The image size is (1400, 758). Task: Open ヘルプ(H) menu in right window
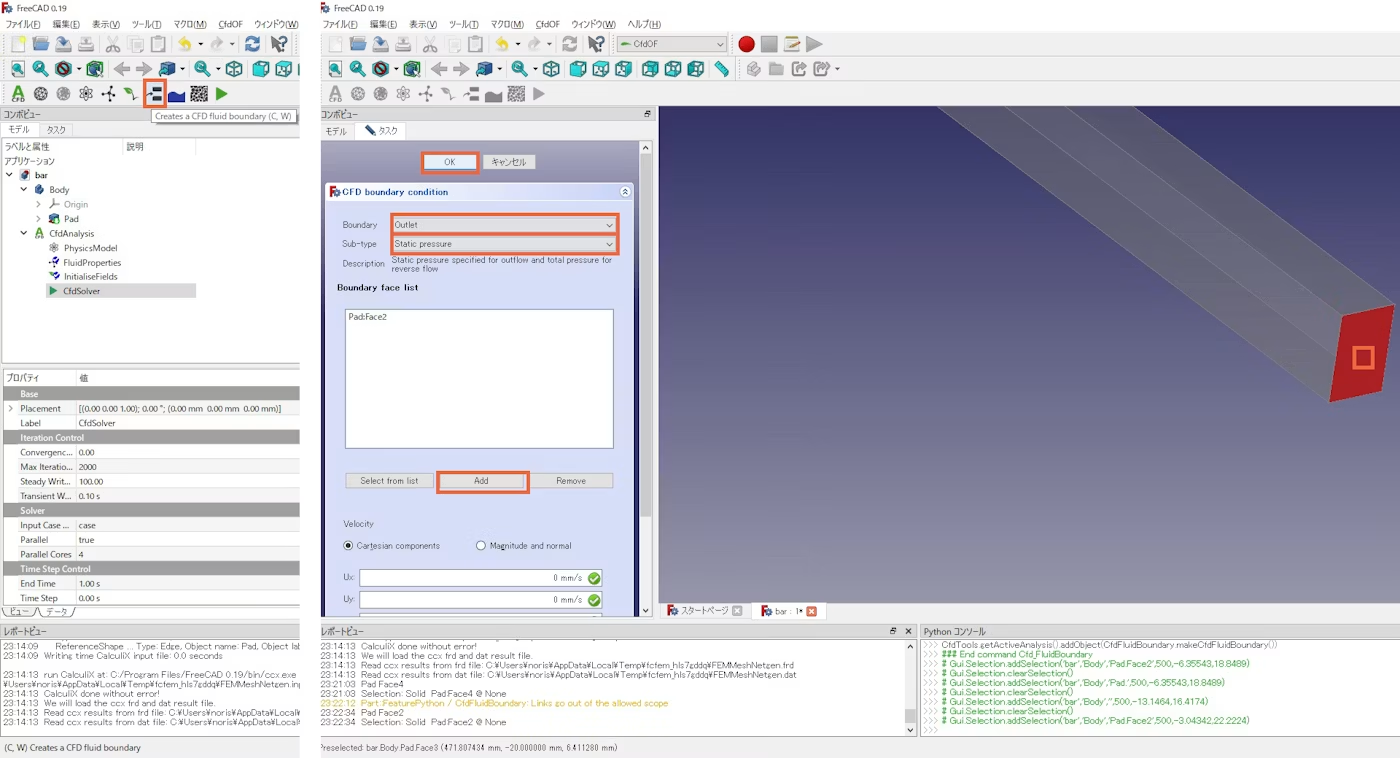coord(644,24)
